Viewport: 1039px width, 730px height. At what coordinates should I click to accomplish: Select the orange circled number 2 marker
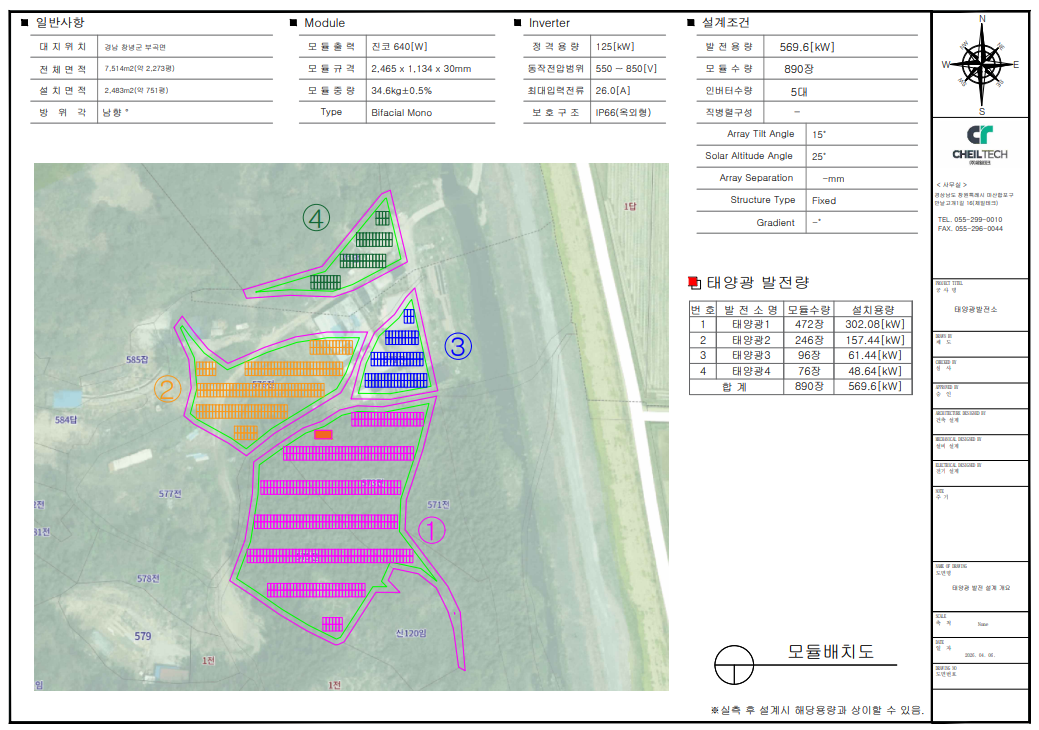click(x=169, y=389)
